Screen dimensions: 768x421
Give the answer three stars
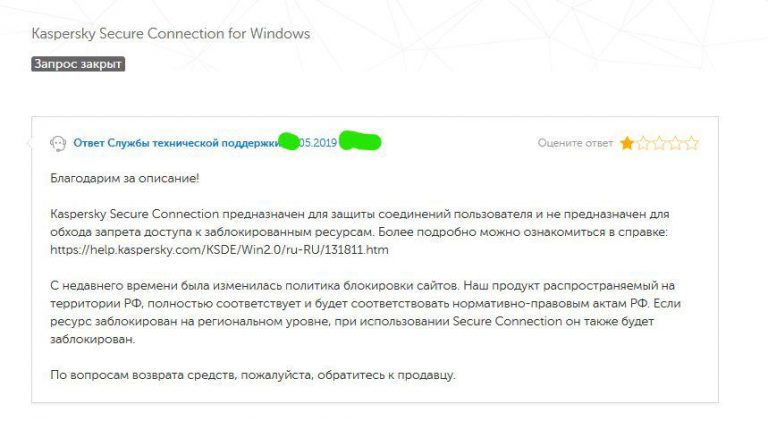pos(659,143)
